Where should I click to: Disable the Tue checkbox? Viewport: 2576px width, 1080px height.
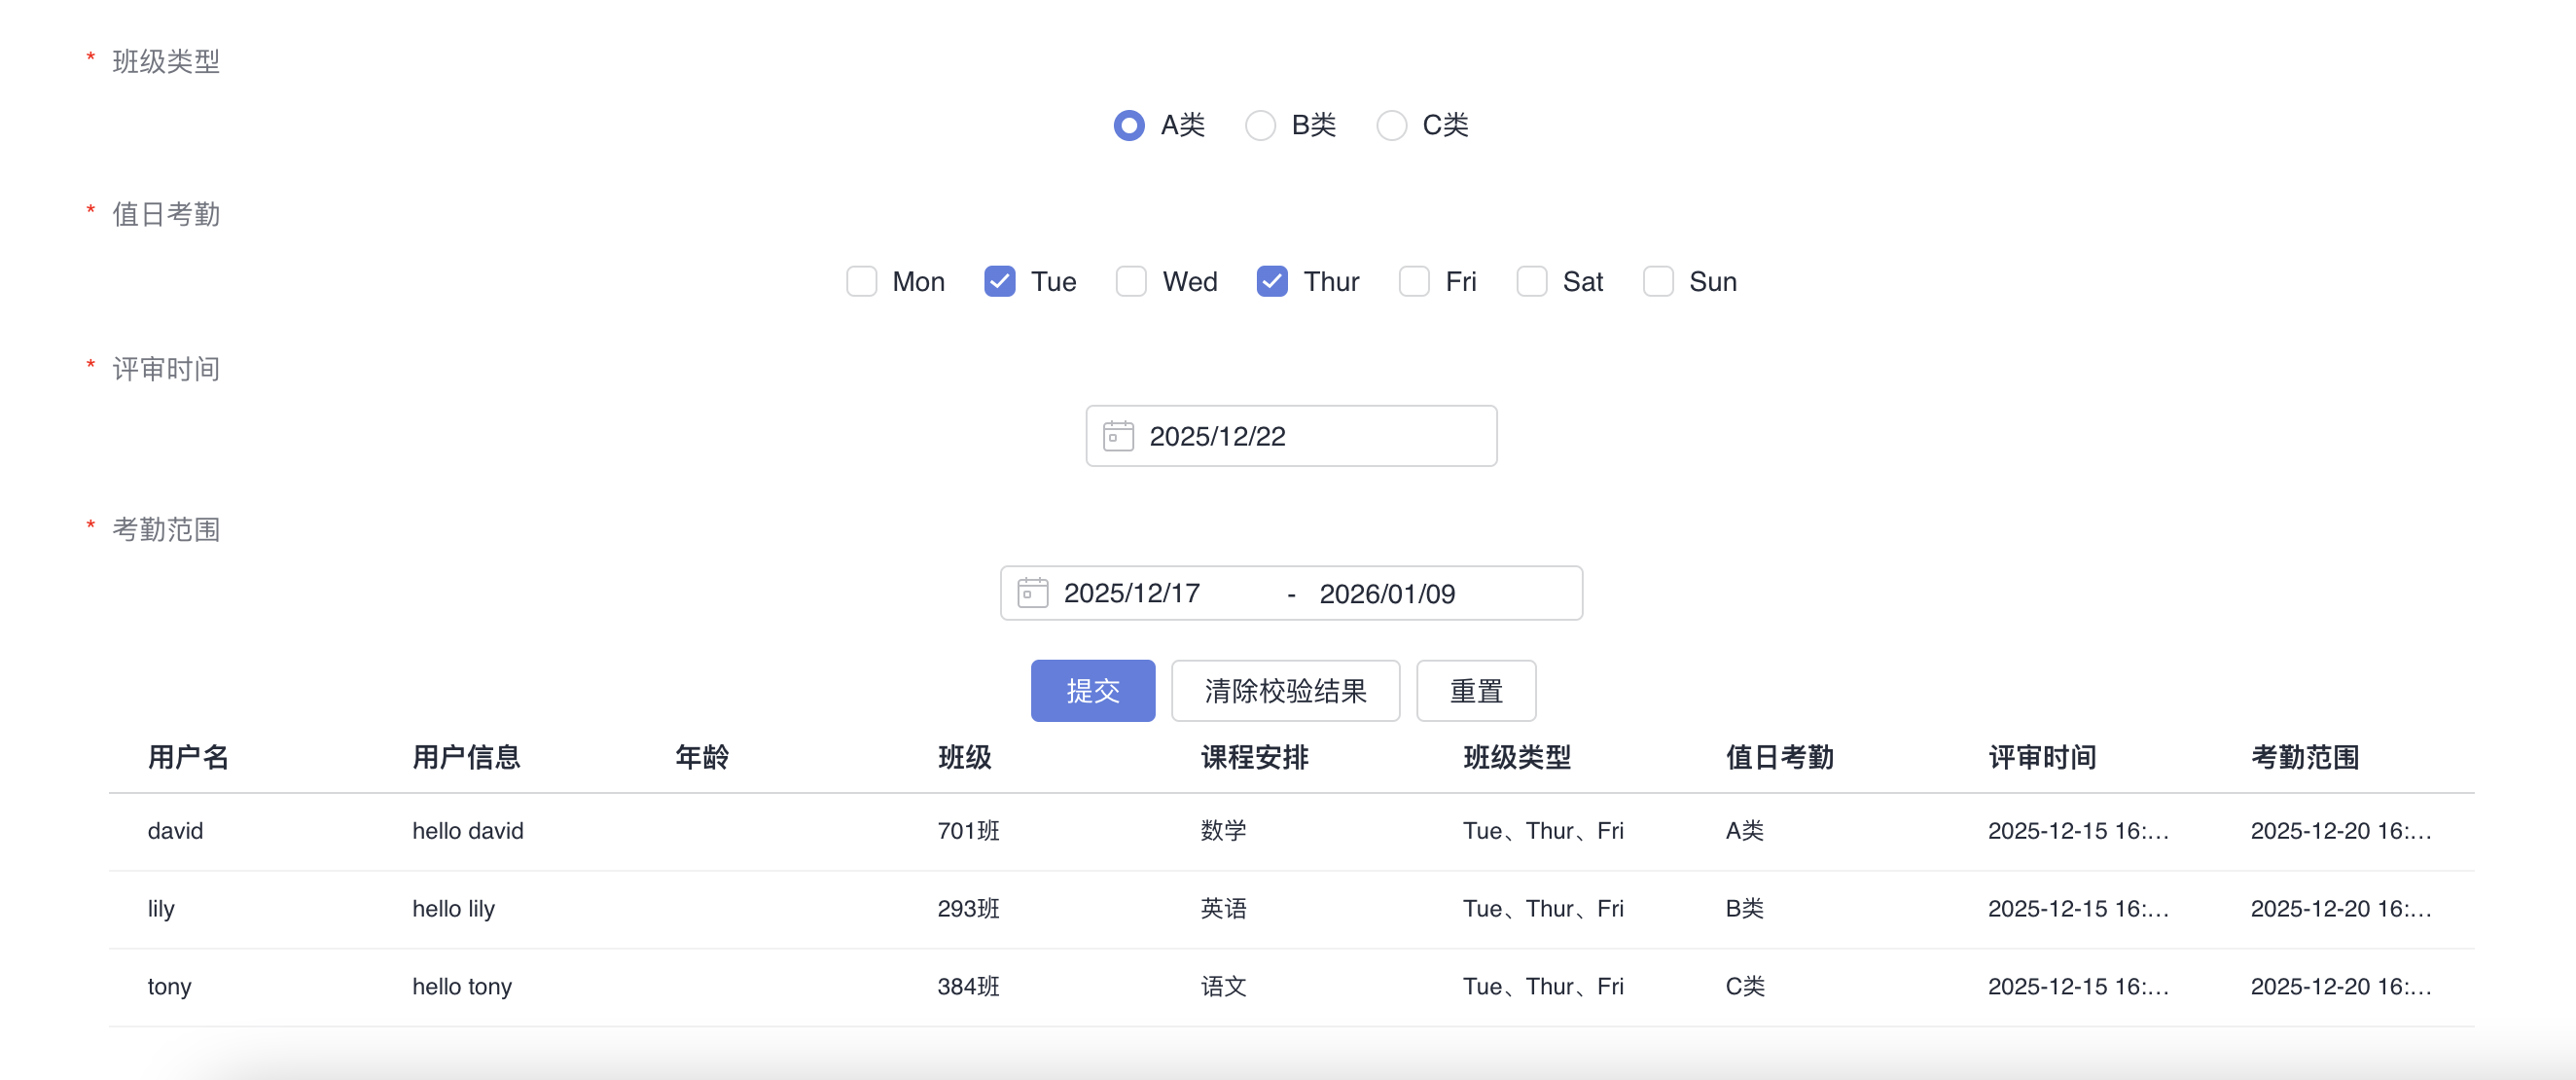(997, 281)
